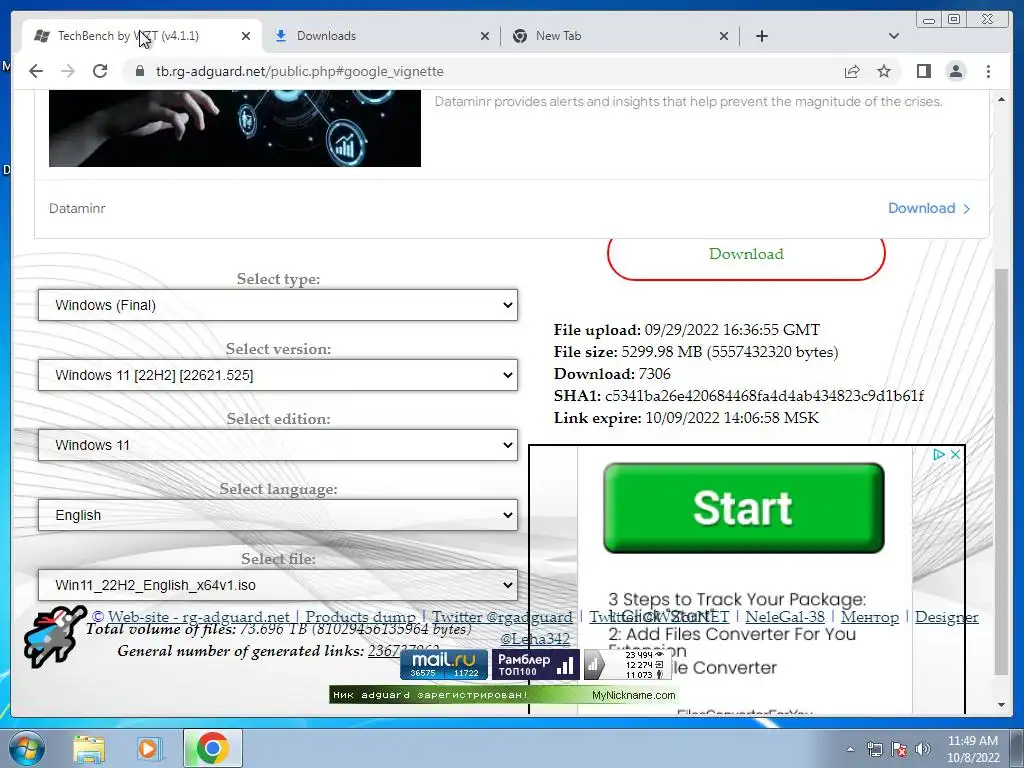Open the Select type dropdown

[278, 305]
